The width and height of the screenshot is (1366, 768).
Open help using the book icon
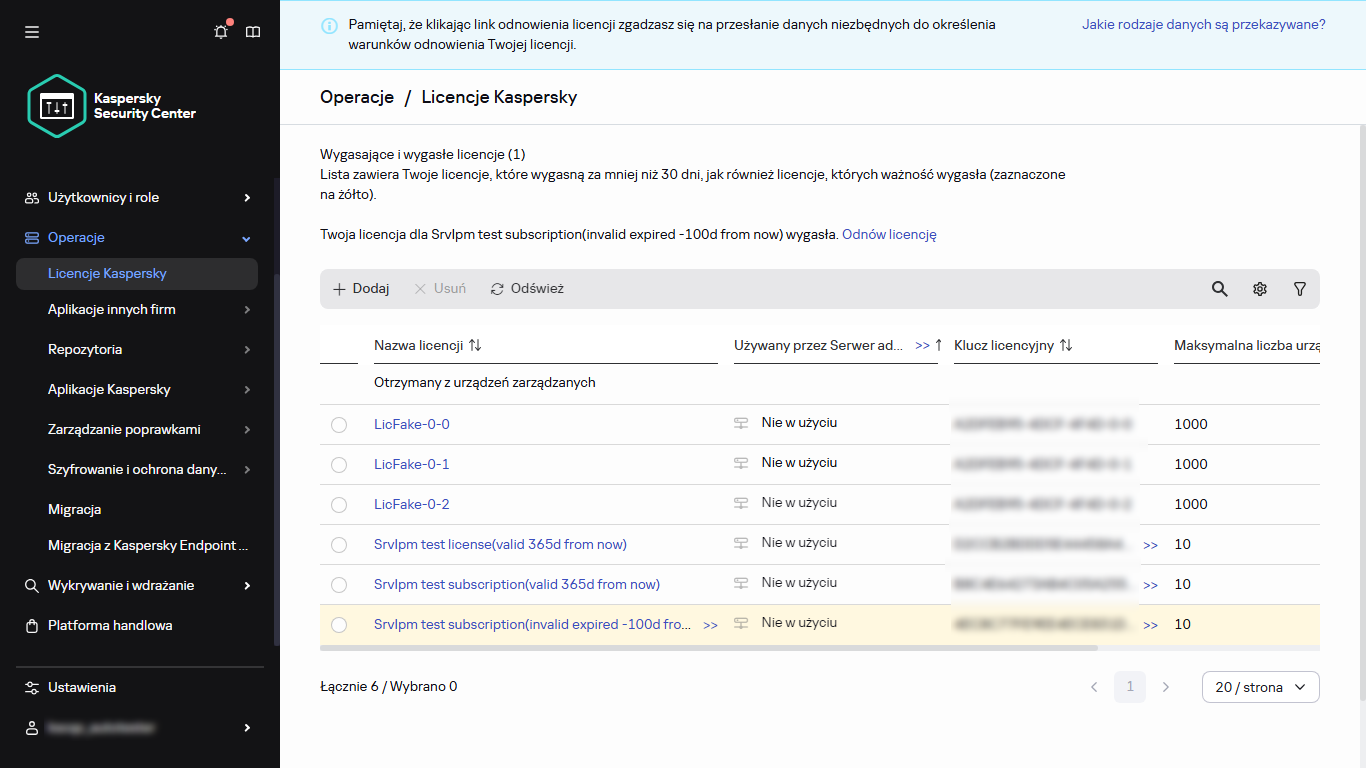(253, 31)
